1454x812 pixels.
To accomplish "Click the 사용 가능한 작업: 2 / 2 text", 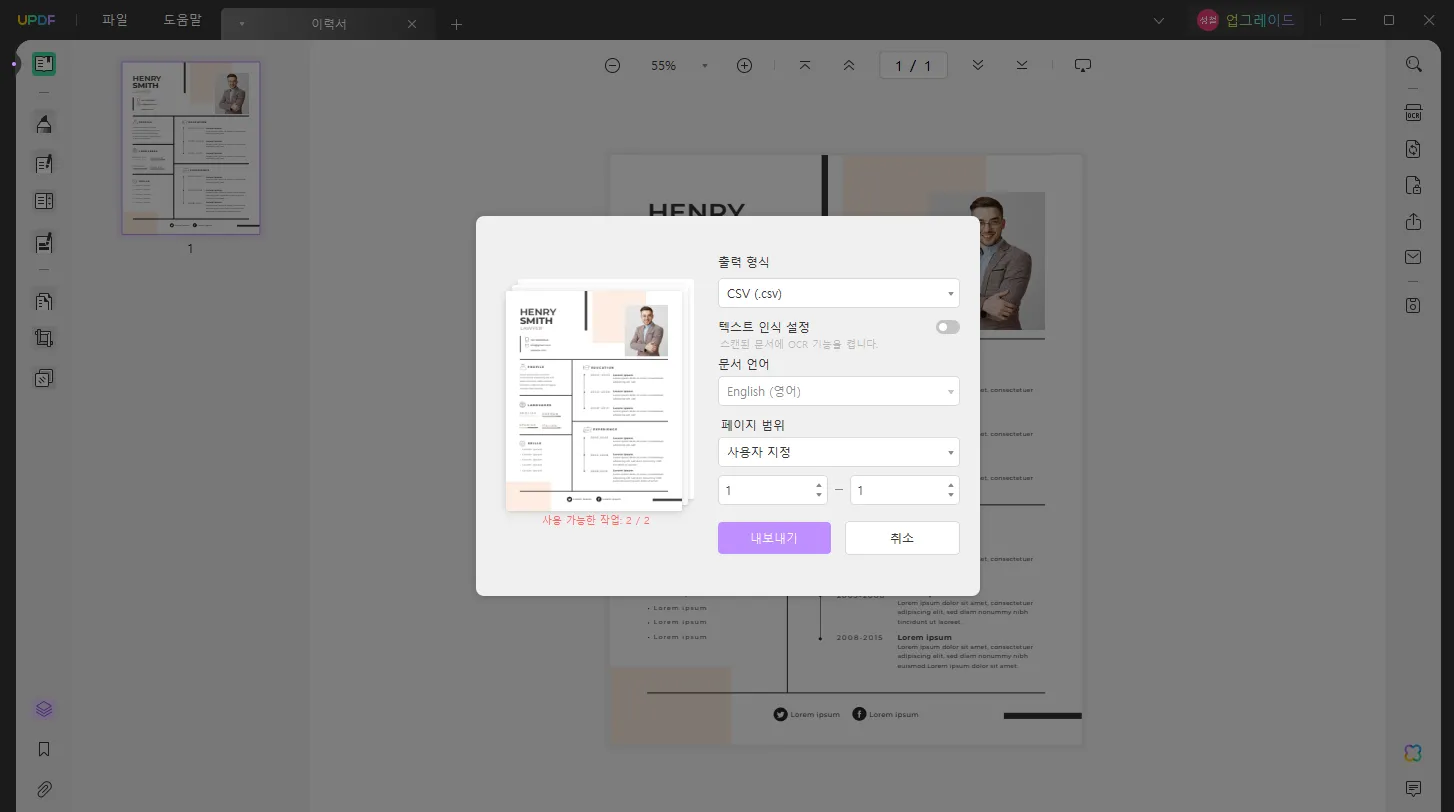I will (x=596, y=520).
